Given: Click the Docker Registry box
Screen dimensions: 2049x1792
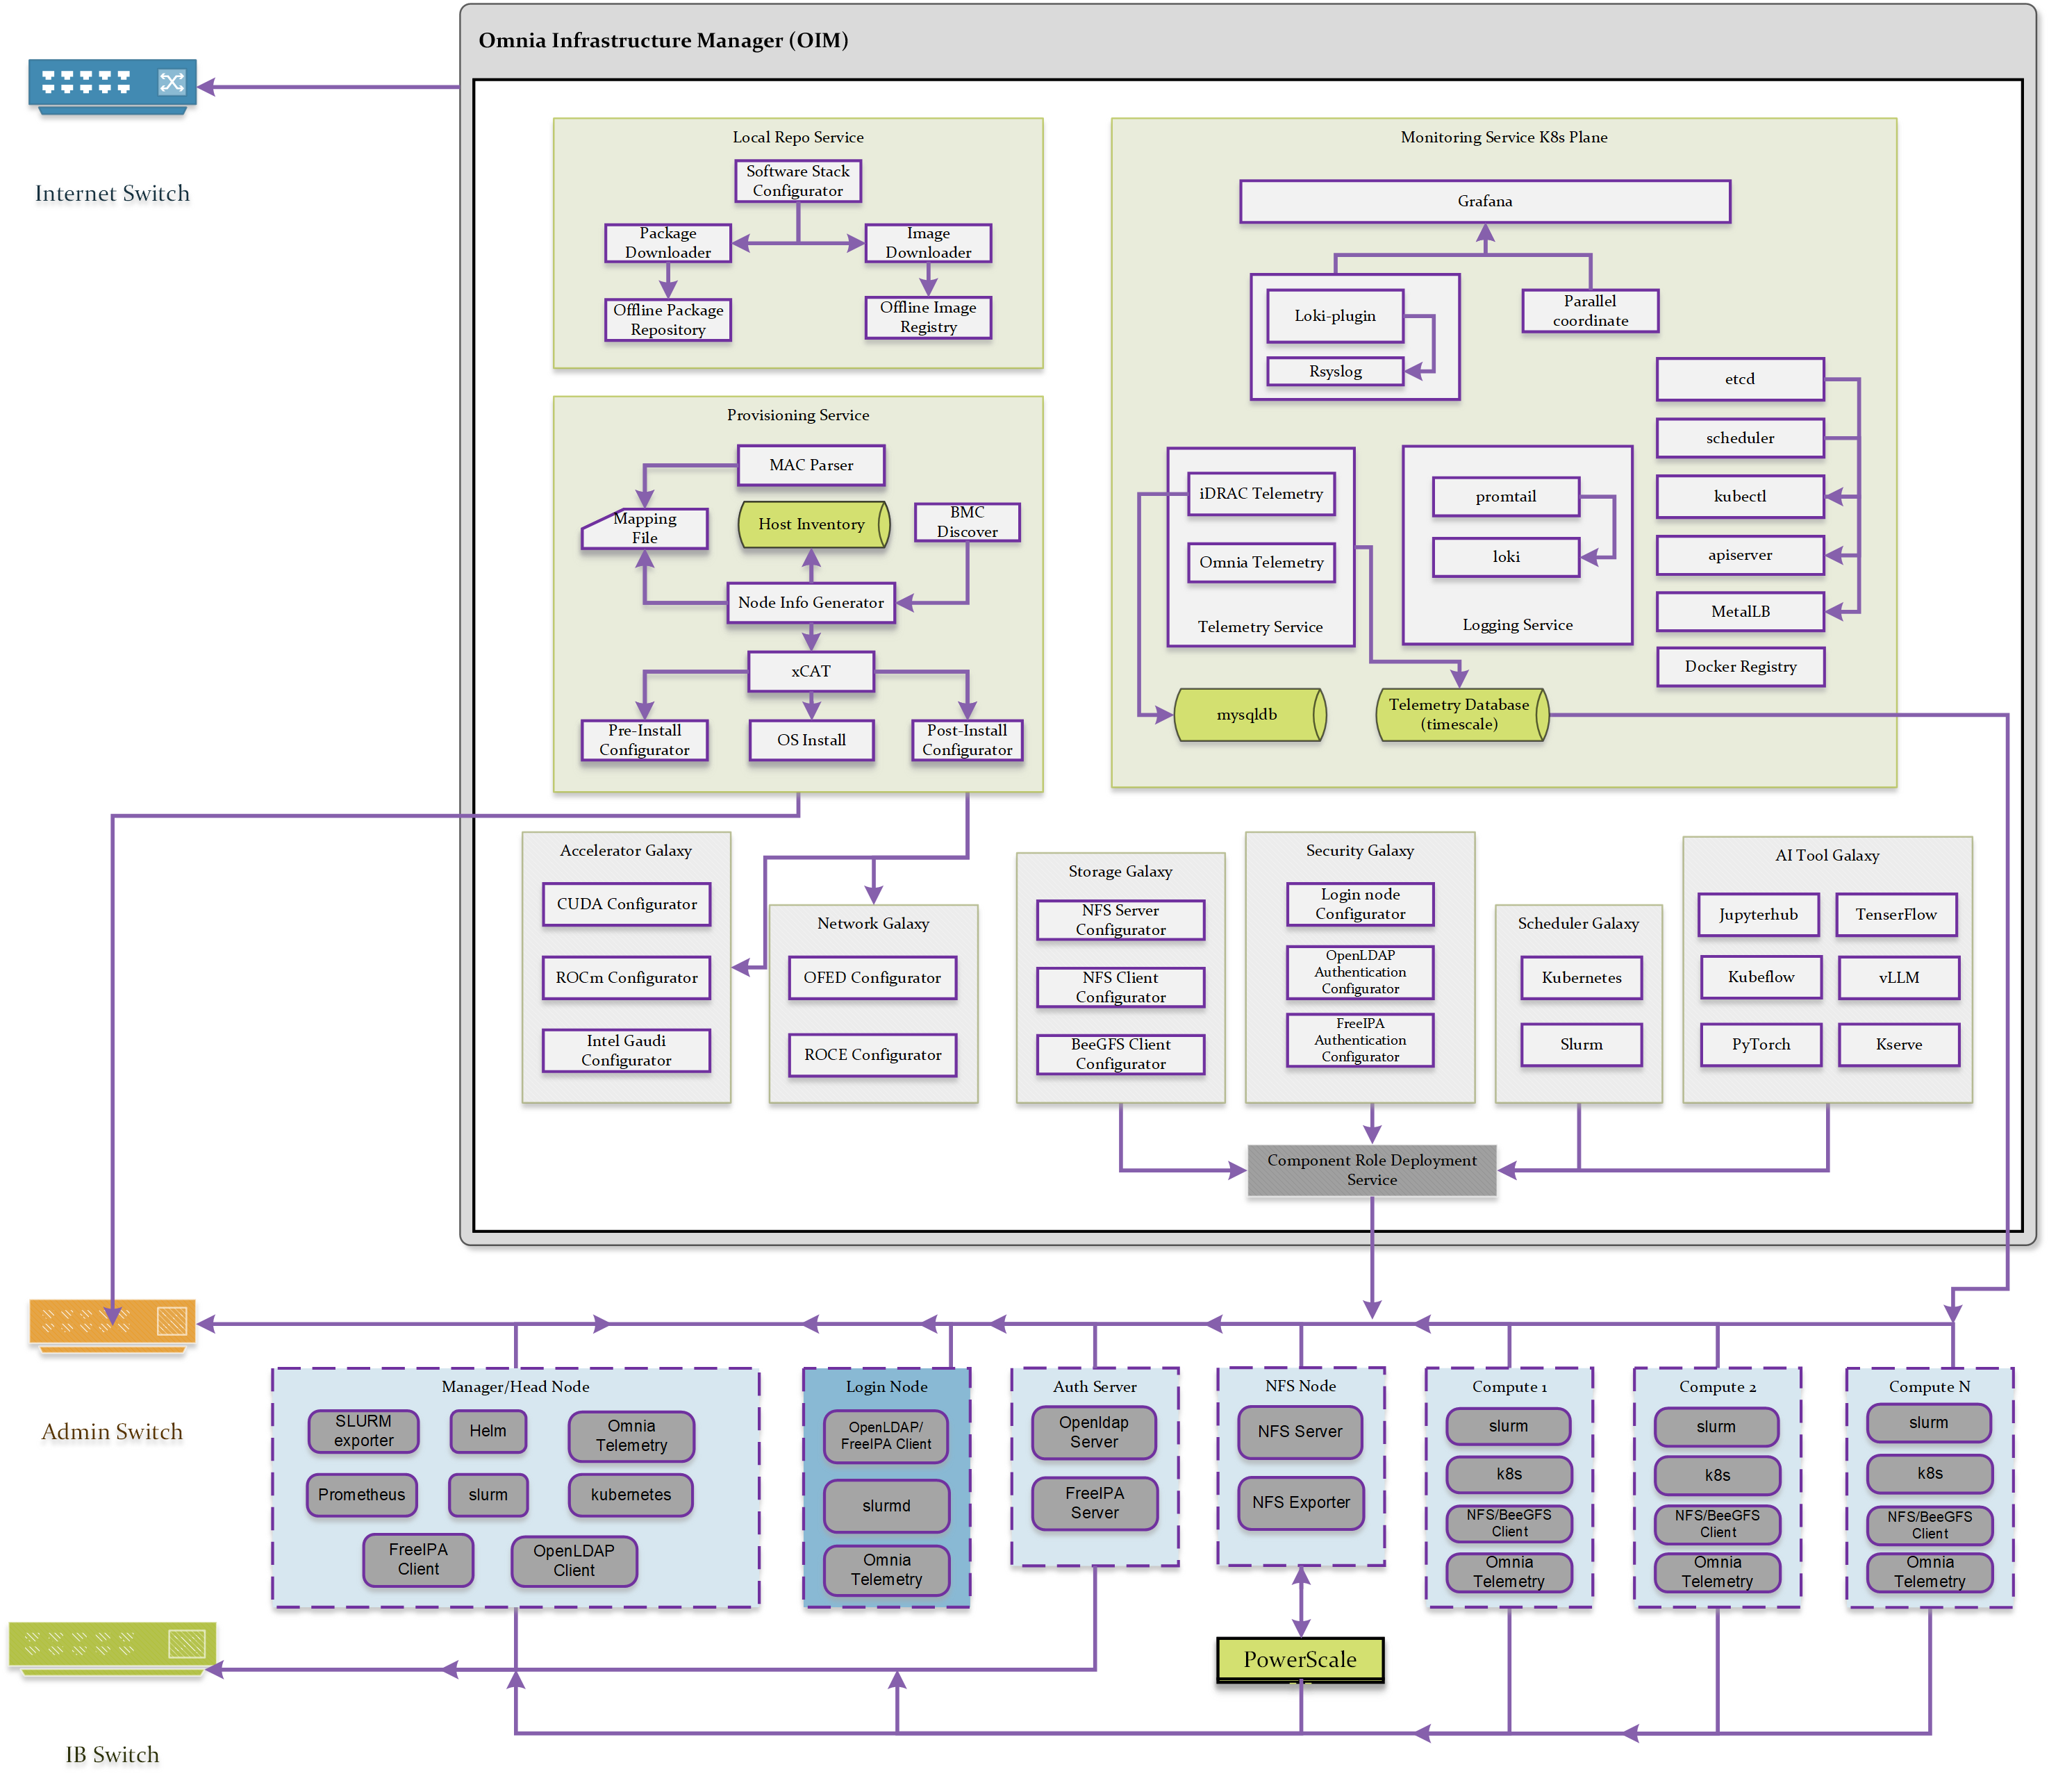Looking at the screenshot, I should click(x=1740, y=666).
